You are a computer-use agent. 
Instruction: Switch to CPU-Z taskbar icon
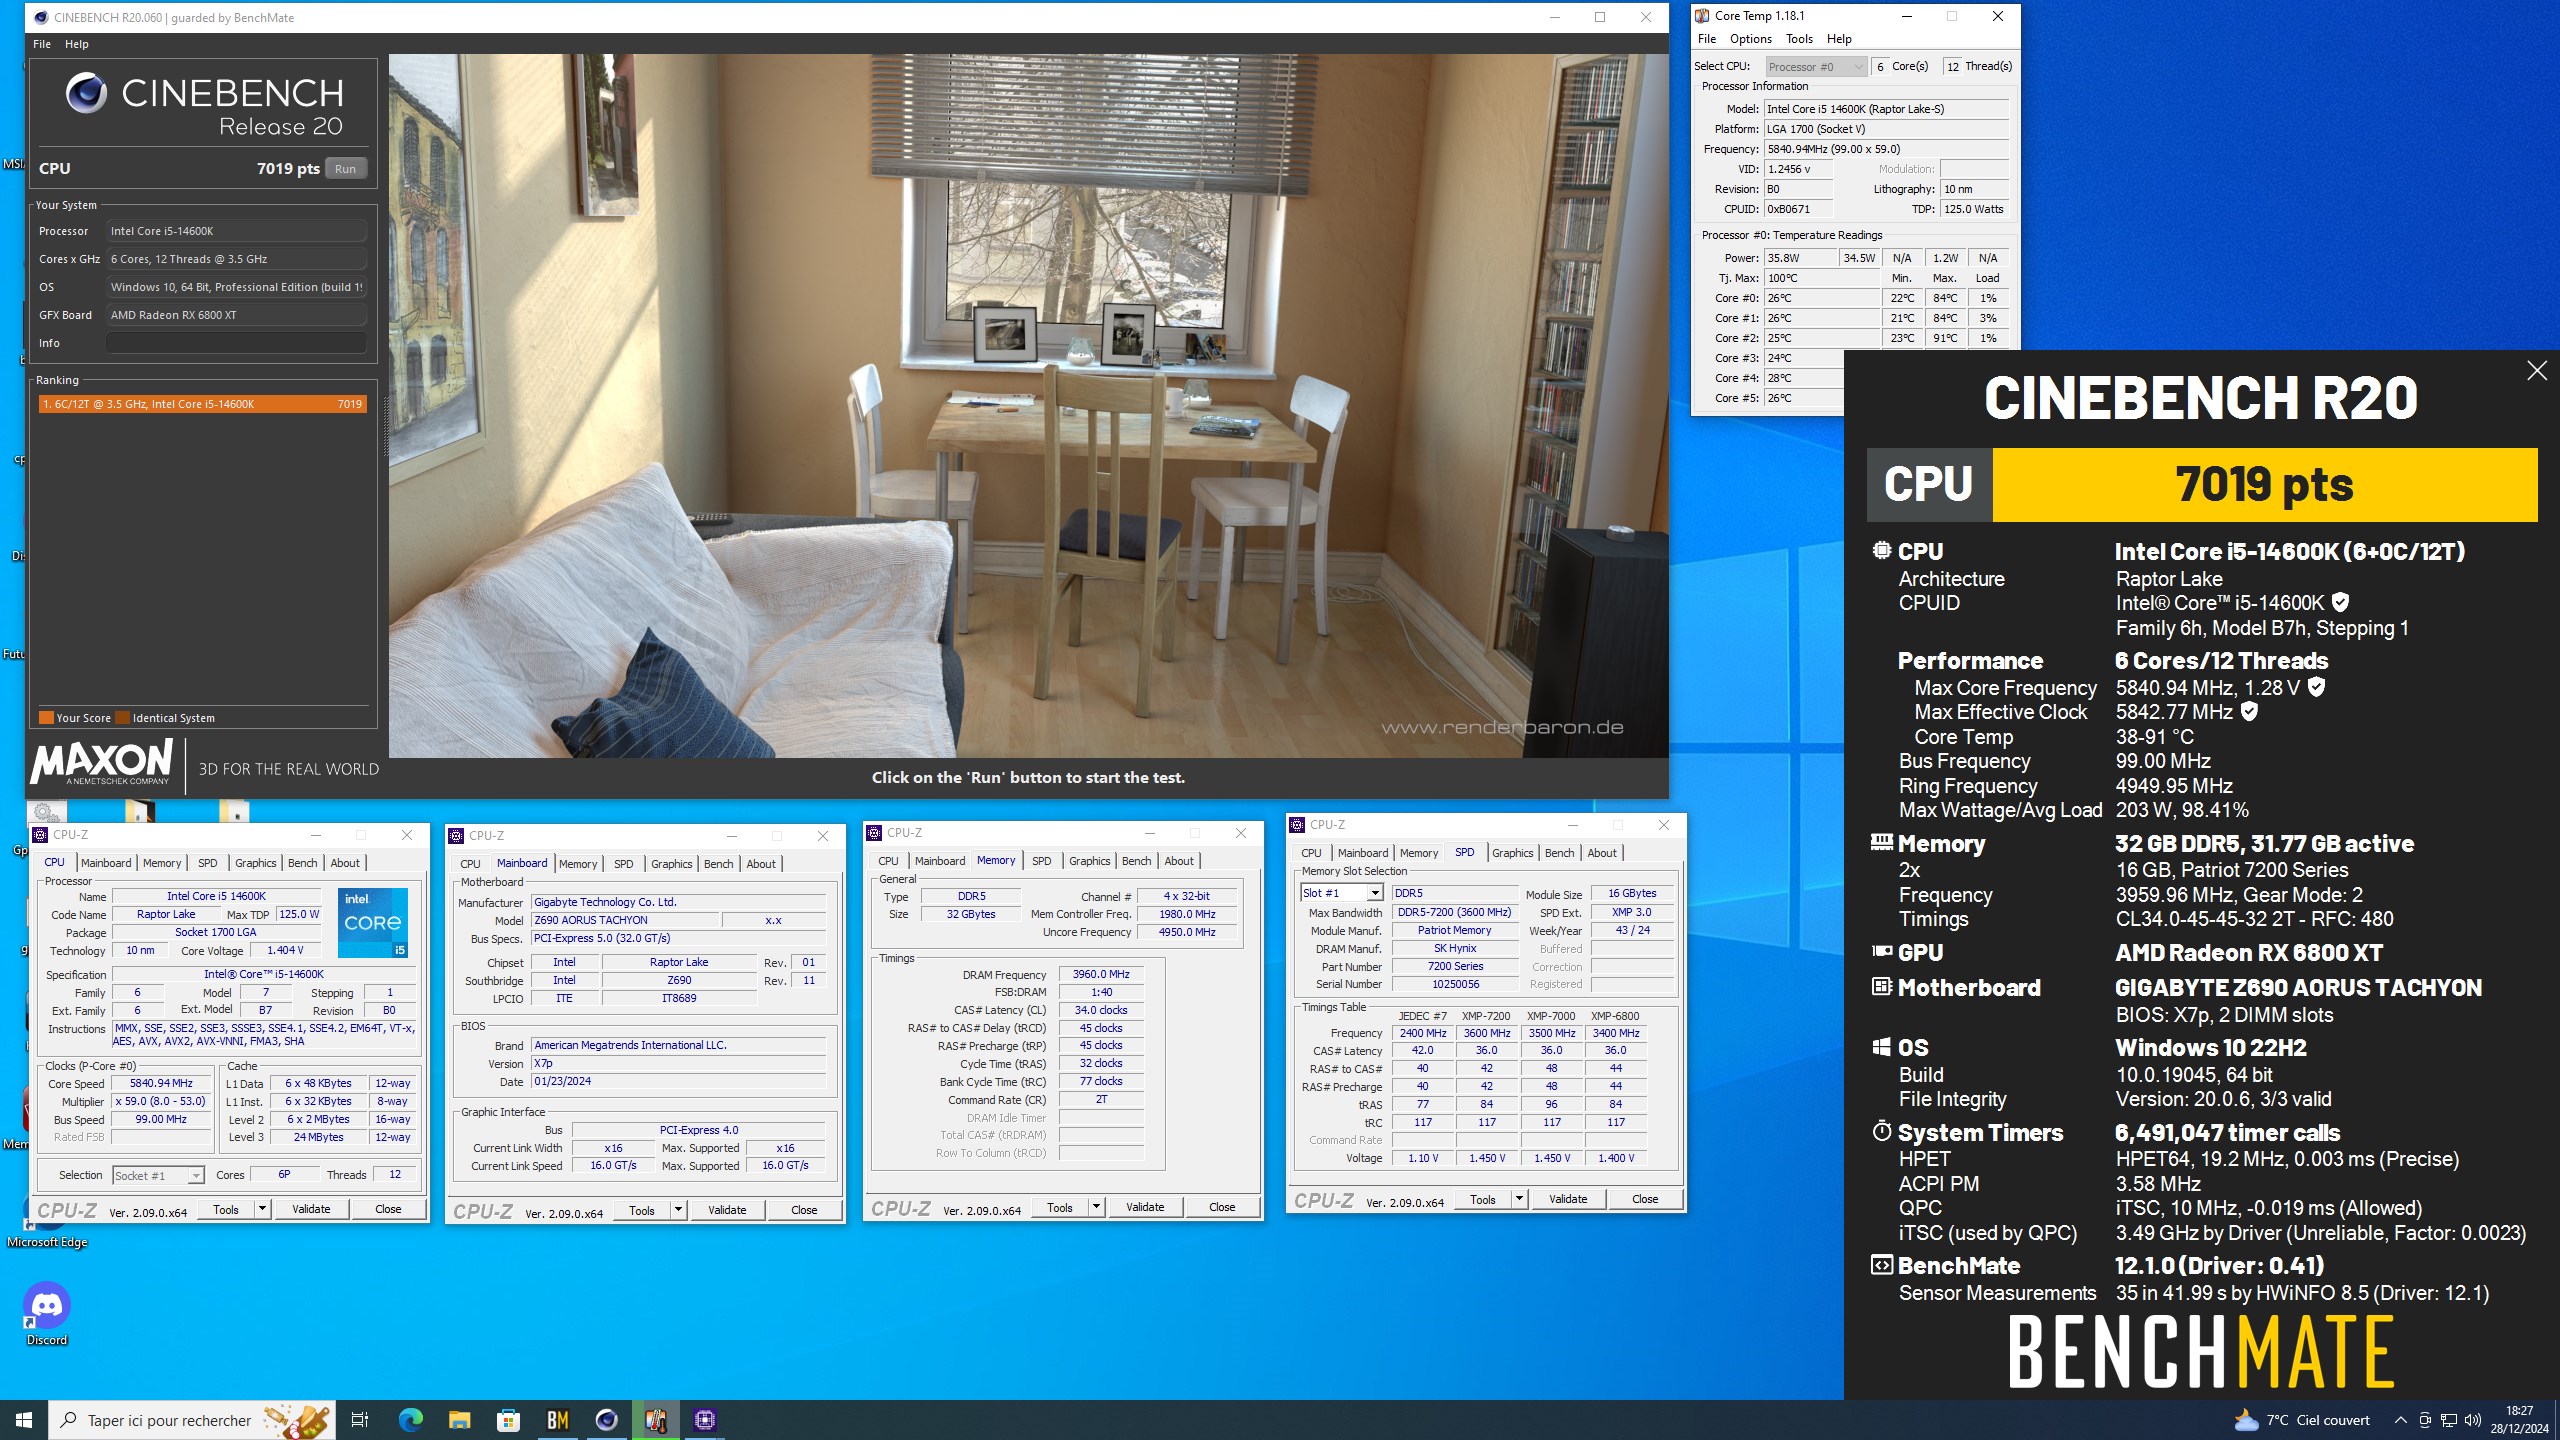[705, 1420]
